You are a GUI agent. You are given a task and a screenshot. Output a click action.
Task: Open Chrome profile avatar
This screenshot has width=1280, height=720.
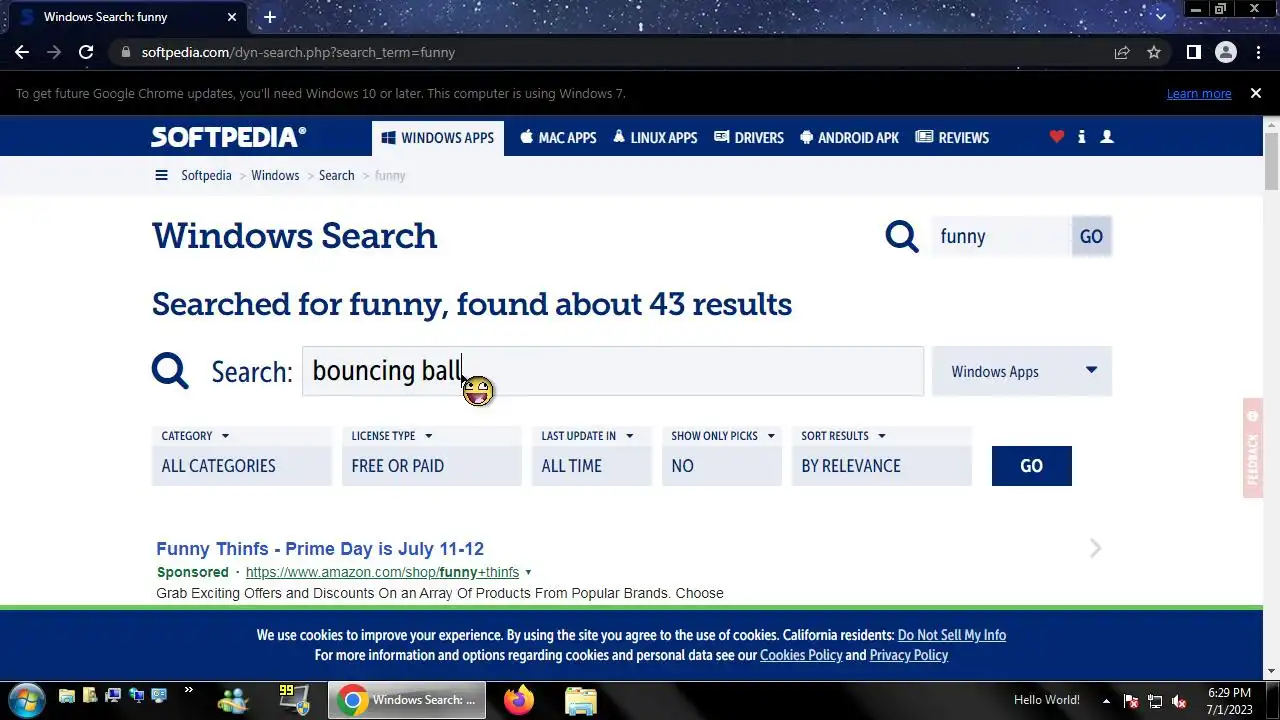click(1226, 52)
